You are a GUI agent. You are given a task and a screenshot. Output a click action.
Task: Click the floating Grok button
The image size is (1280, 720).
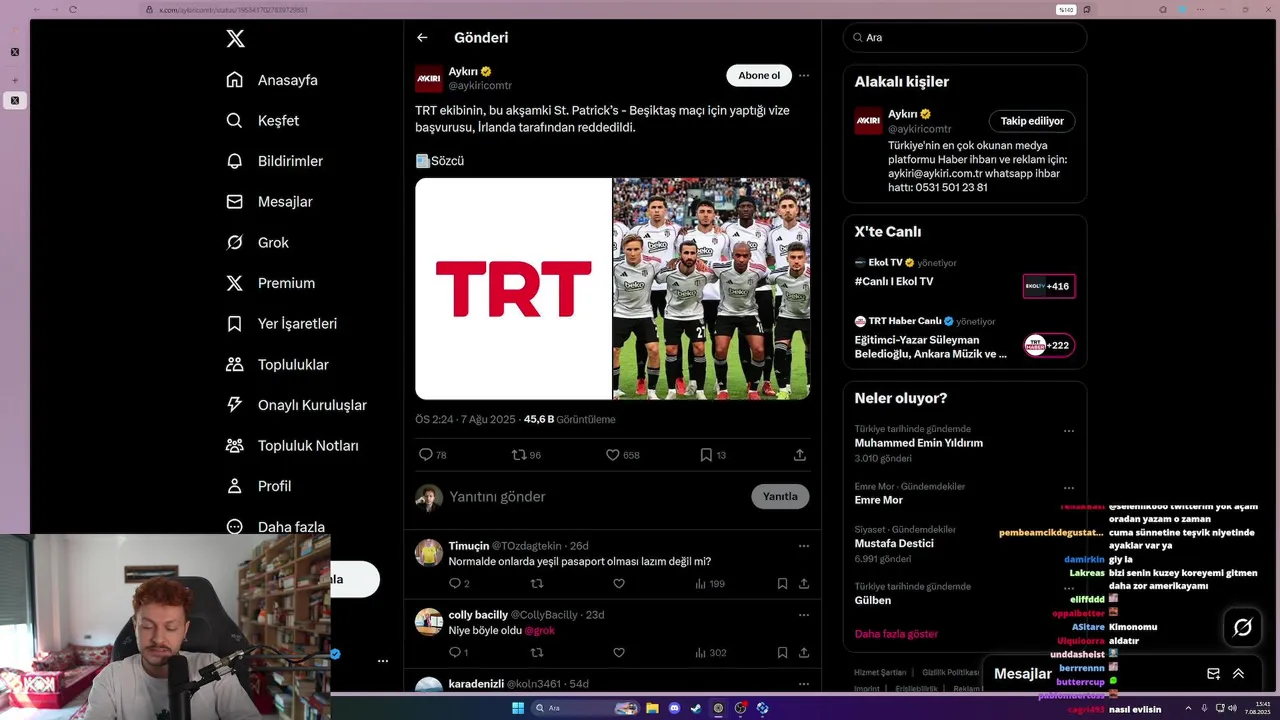[1242, 627]
